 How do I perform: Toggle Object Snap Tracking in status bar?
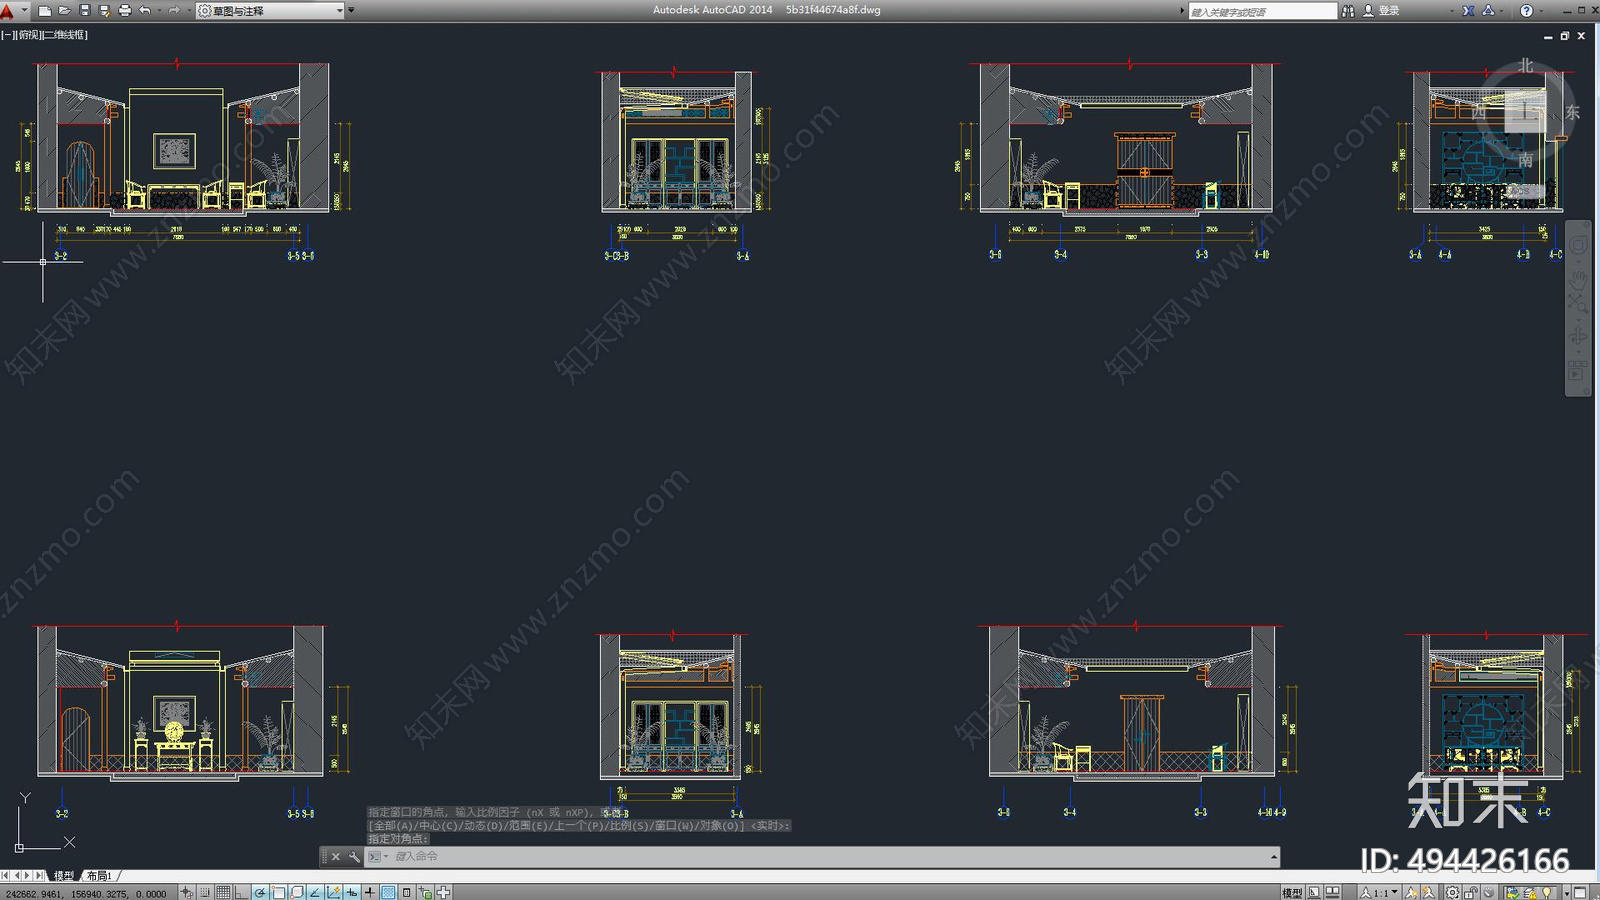point(315,892)
